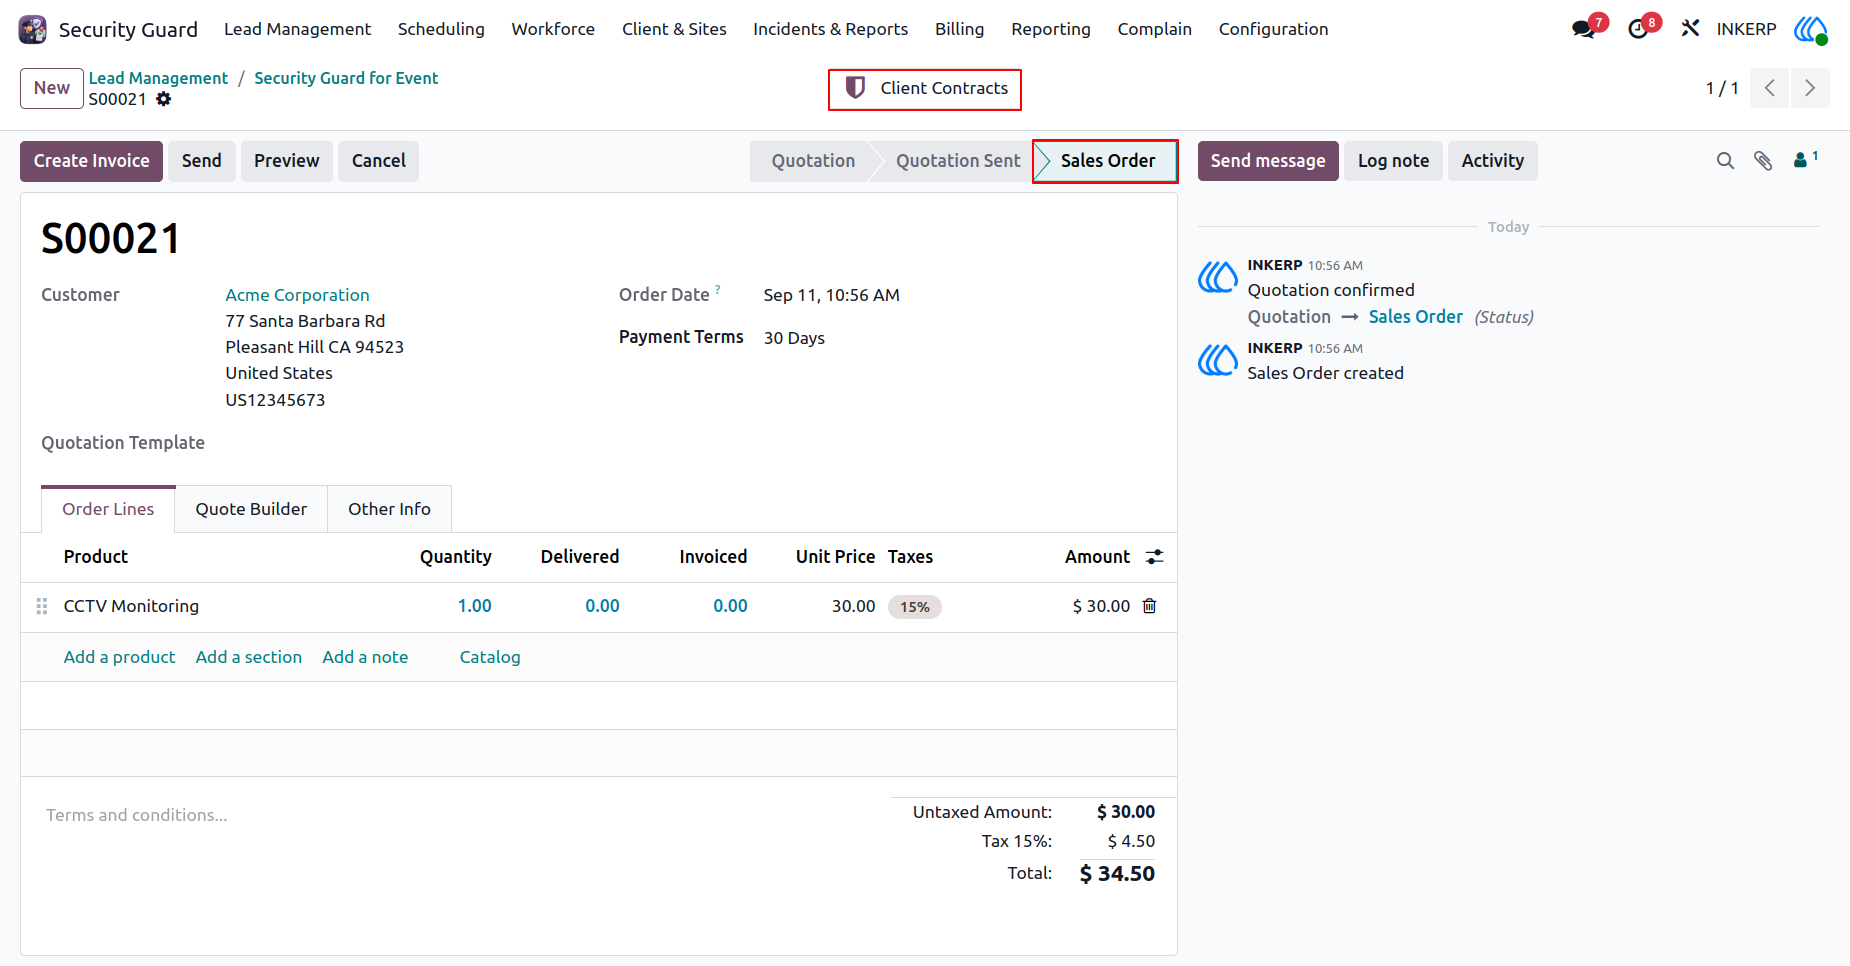The image size is (1850, 966).
Task: Click the Preview button
Action: pyautogui.click(x=287, y=161)
